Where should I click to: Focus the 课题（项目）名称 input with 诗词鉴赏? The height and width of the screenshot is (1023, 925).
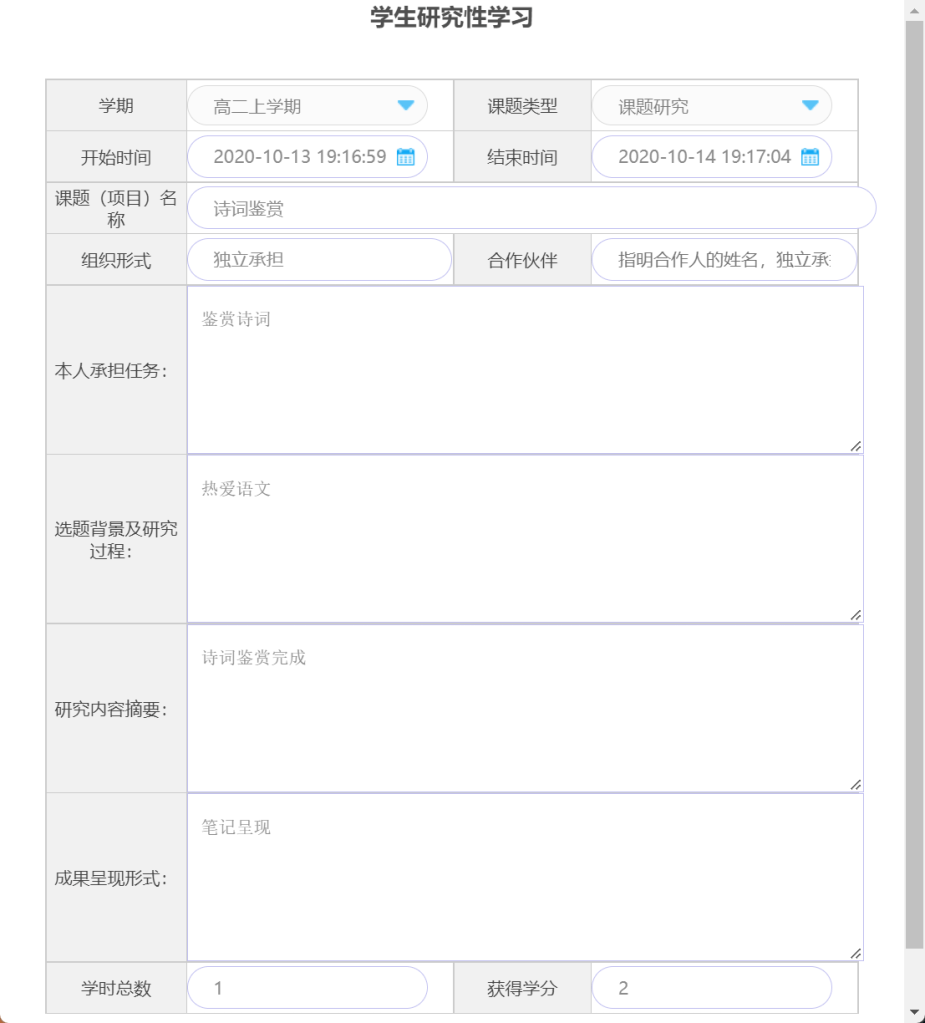click(x=530, y=208)
